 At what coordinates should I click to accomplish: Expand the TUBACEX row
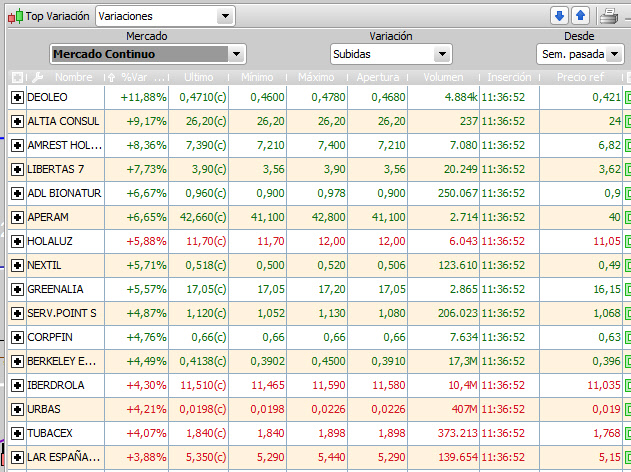(x=17, y=433)
